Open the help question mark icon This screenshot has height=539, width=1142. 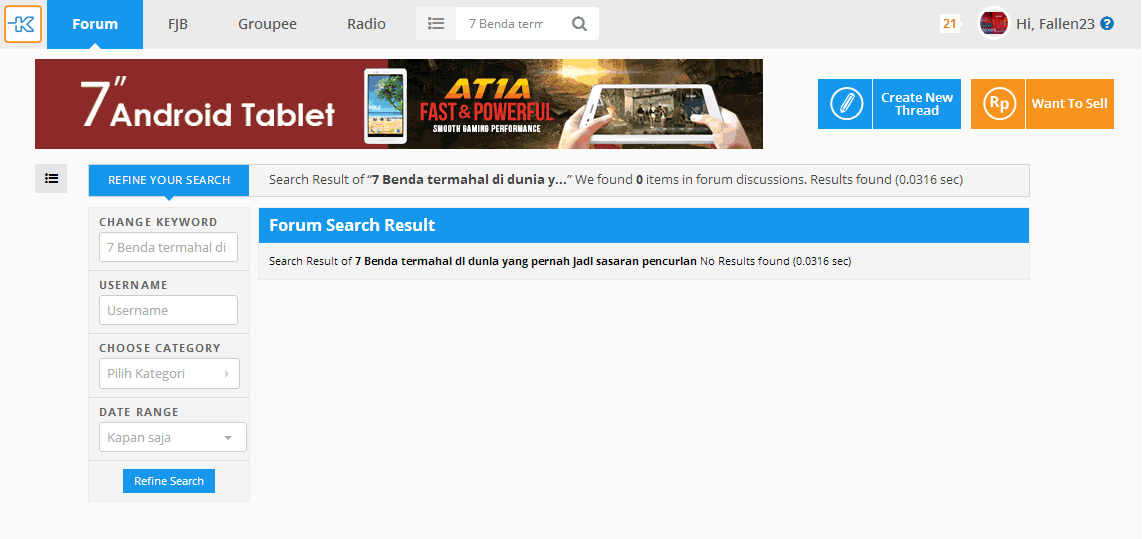pos(1107,24)
